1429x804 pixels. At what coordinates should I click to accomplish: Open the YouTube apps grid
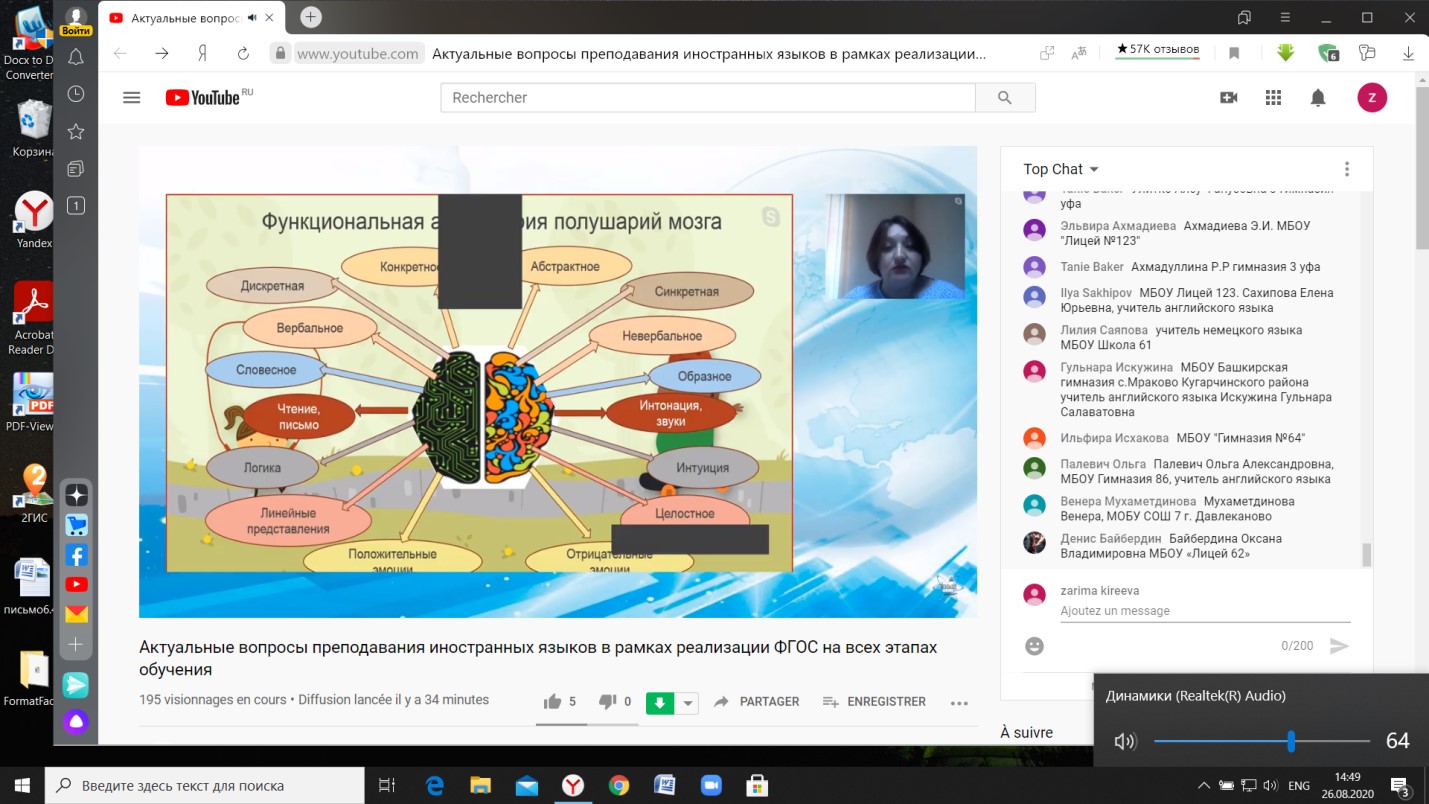click(1273, 97)
